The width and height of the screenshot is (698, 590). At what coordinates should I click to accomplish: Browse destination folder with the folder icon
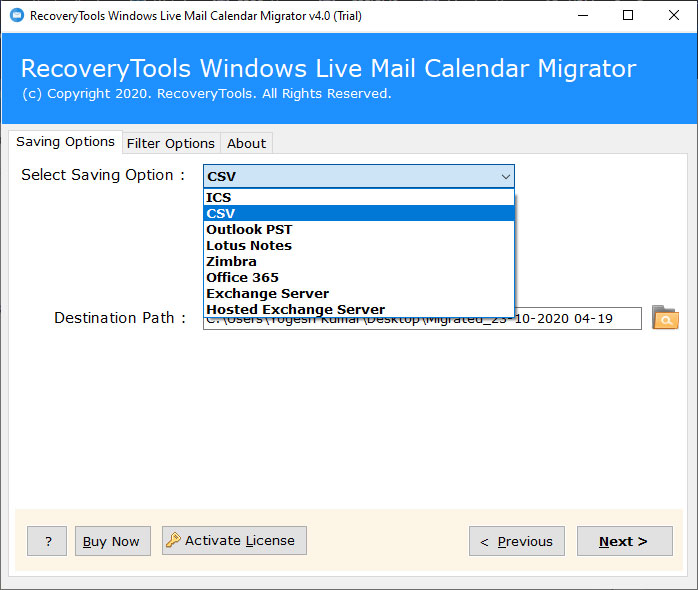click(665, 317)
